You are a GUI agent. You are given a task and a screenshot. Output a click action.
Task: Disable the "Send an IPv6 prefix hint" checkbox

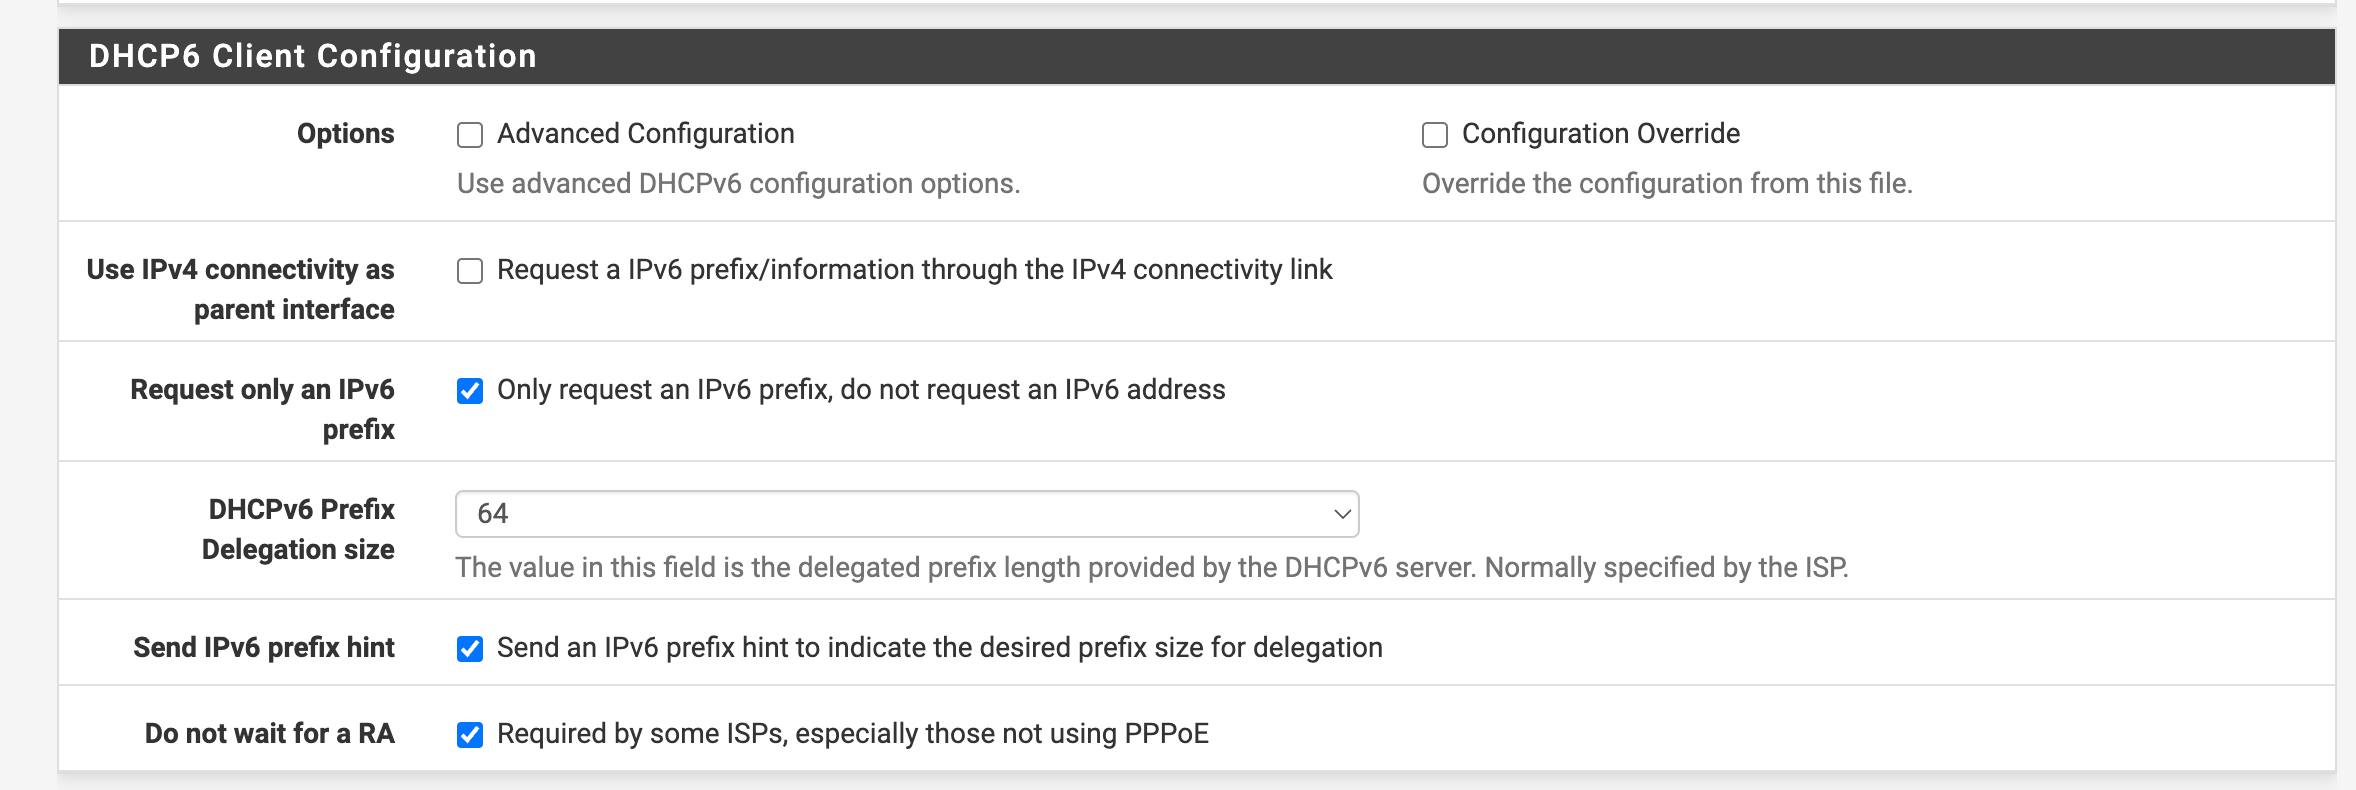point(470,649)
